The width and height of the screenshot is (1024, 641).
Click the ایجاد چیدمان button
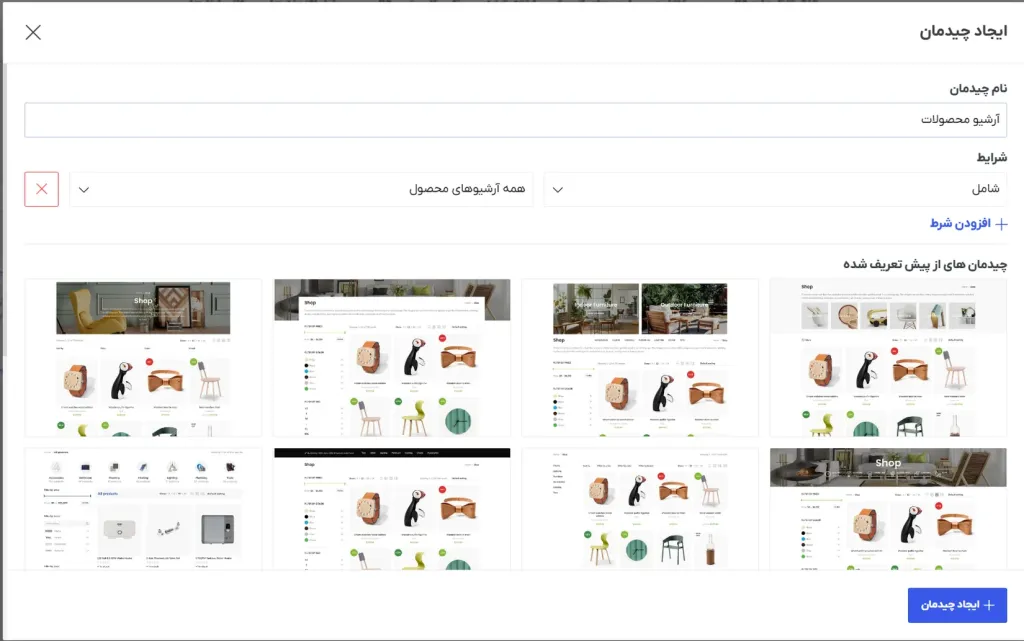[x=957, y=605]
